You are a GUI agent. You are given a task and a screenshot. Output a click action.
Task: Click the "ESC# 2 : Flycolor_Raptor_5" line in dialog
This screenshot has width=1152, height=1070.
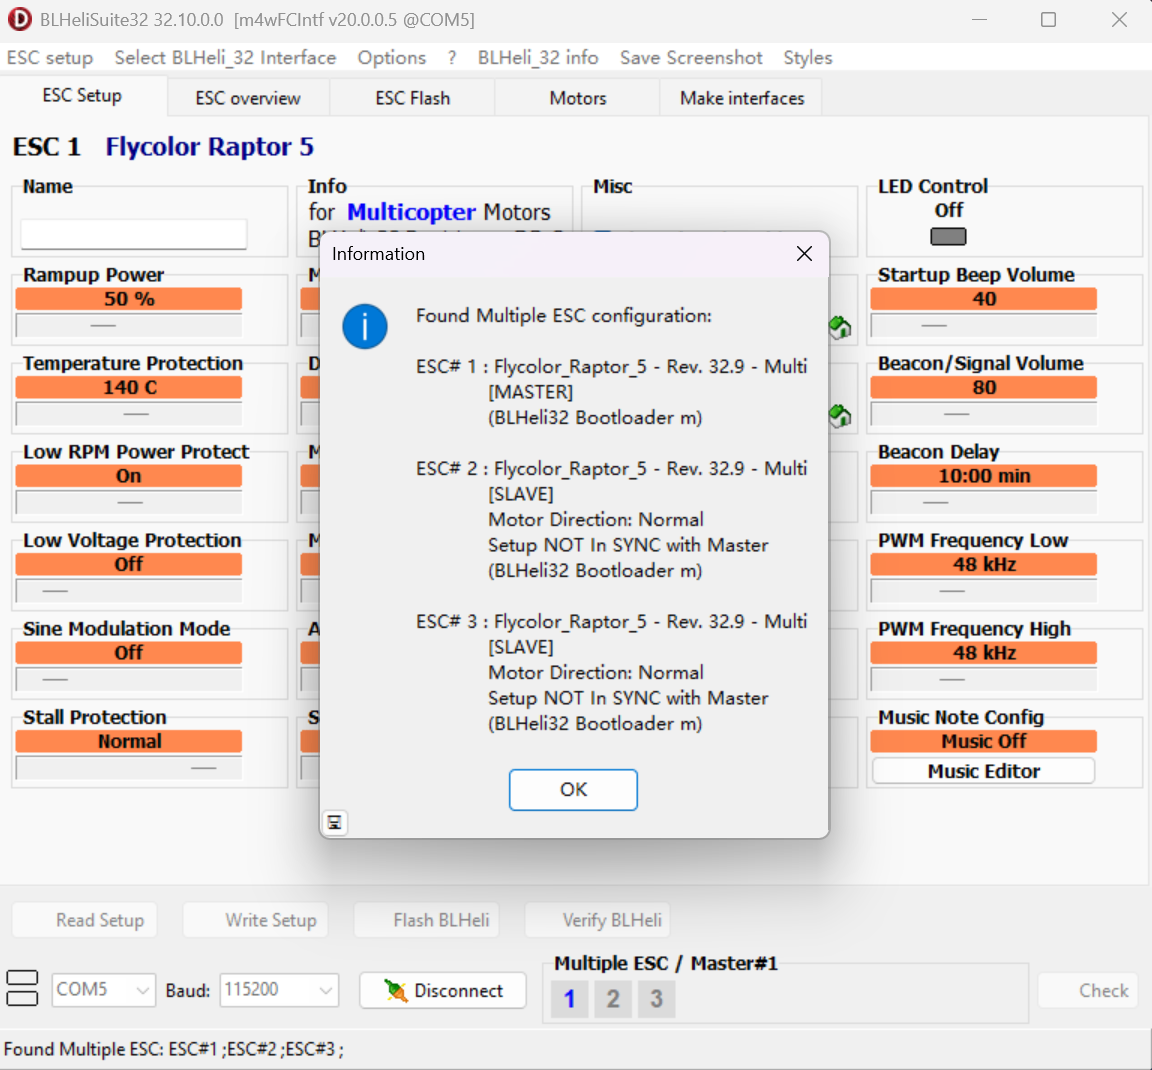[x=611, y=469]
